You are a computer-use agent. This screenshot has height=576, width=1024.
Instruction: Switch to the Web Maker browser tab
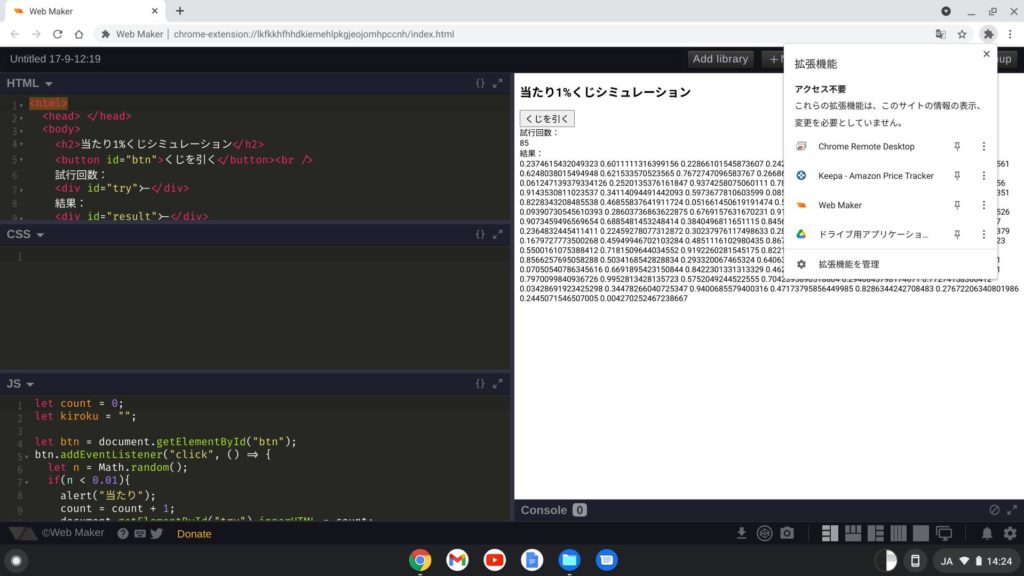[x=84, y=11]
